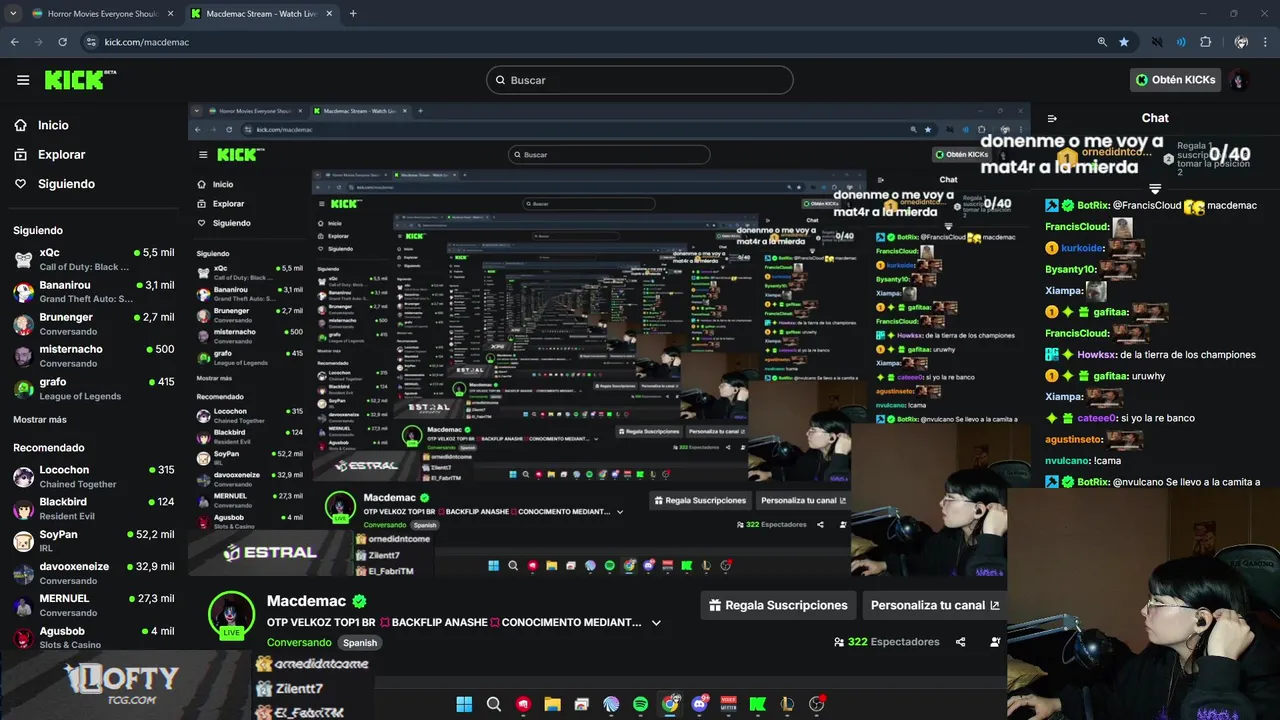Viewport: 1280px width, 720px height.
Task: Select the Macdemac Stream browser tab
Action: 262,14
